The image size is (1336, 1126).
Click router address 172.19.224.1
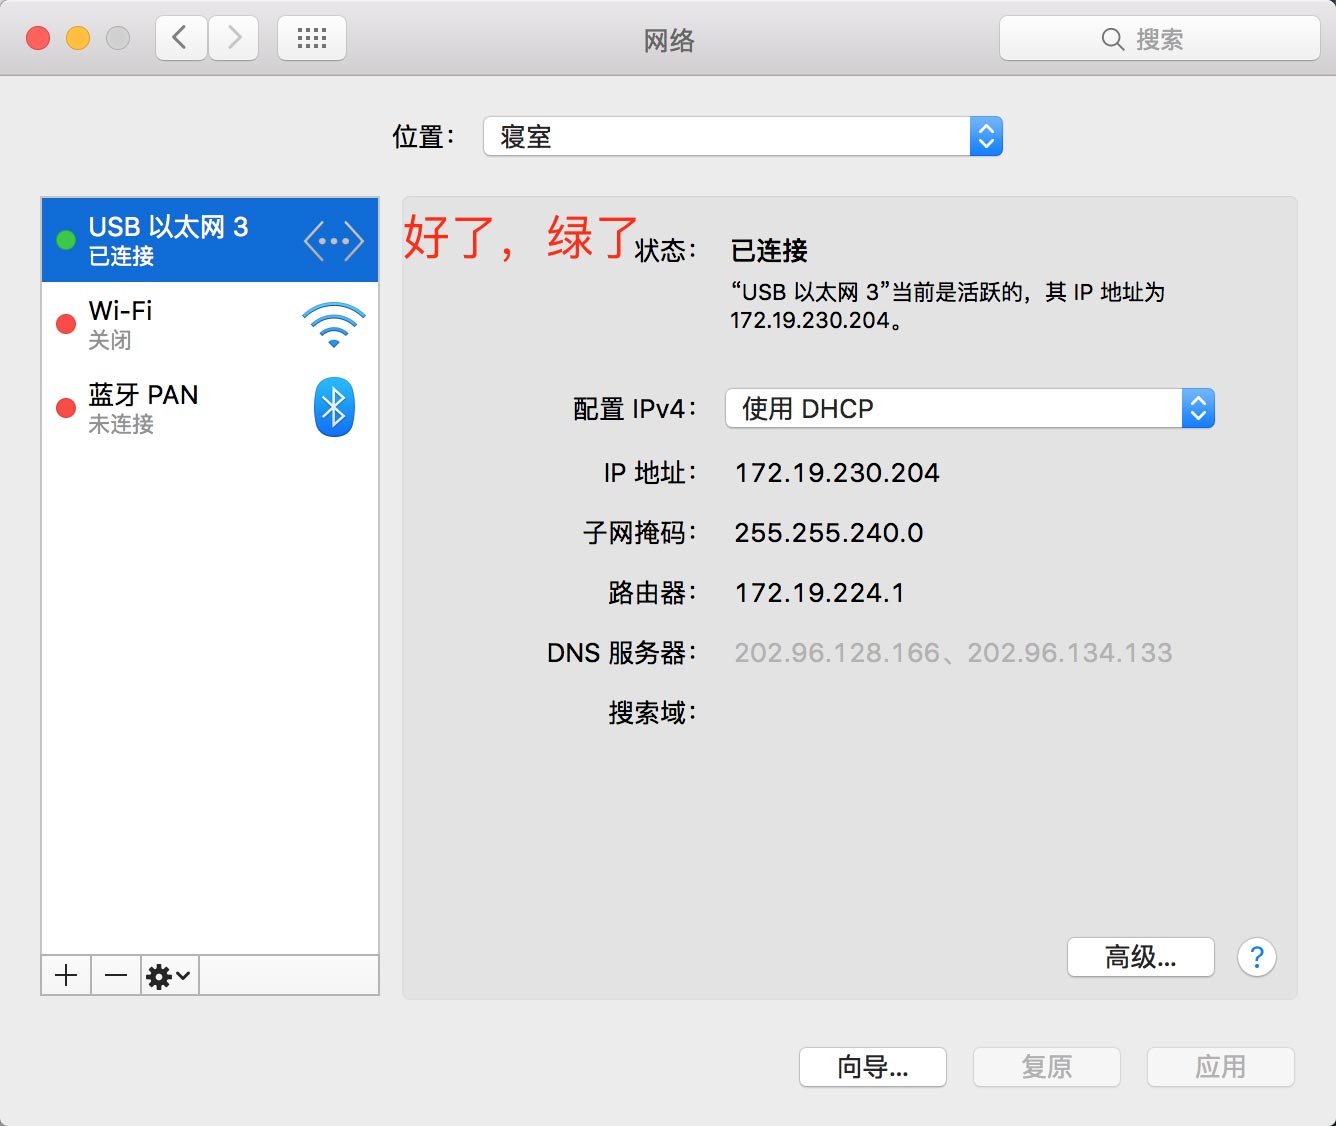pyautogui.click(x=820, y=593)
